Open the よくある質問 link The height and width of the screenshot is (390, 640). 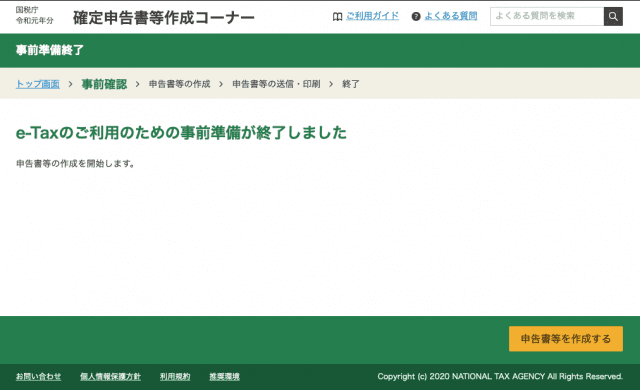(451, 16)
